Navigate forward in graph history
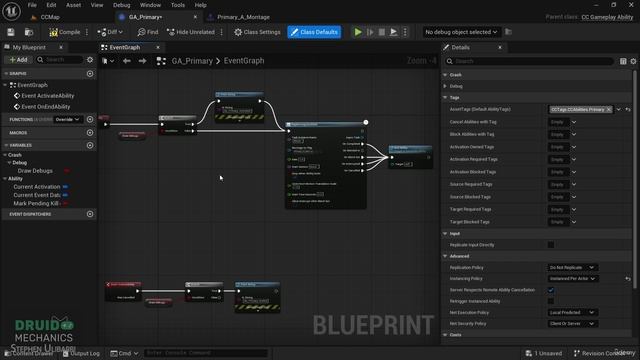This screenshot has width=640, height=360. pos(142,61)
